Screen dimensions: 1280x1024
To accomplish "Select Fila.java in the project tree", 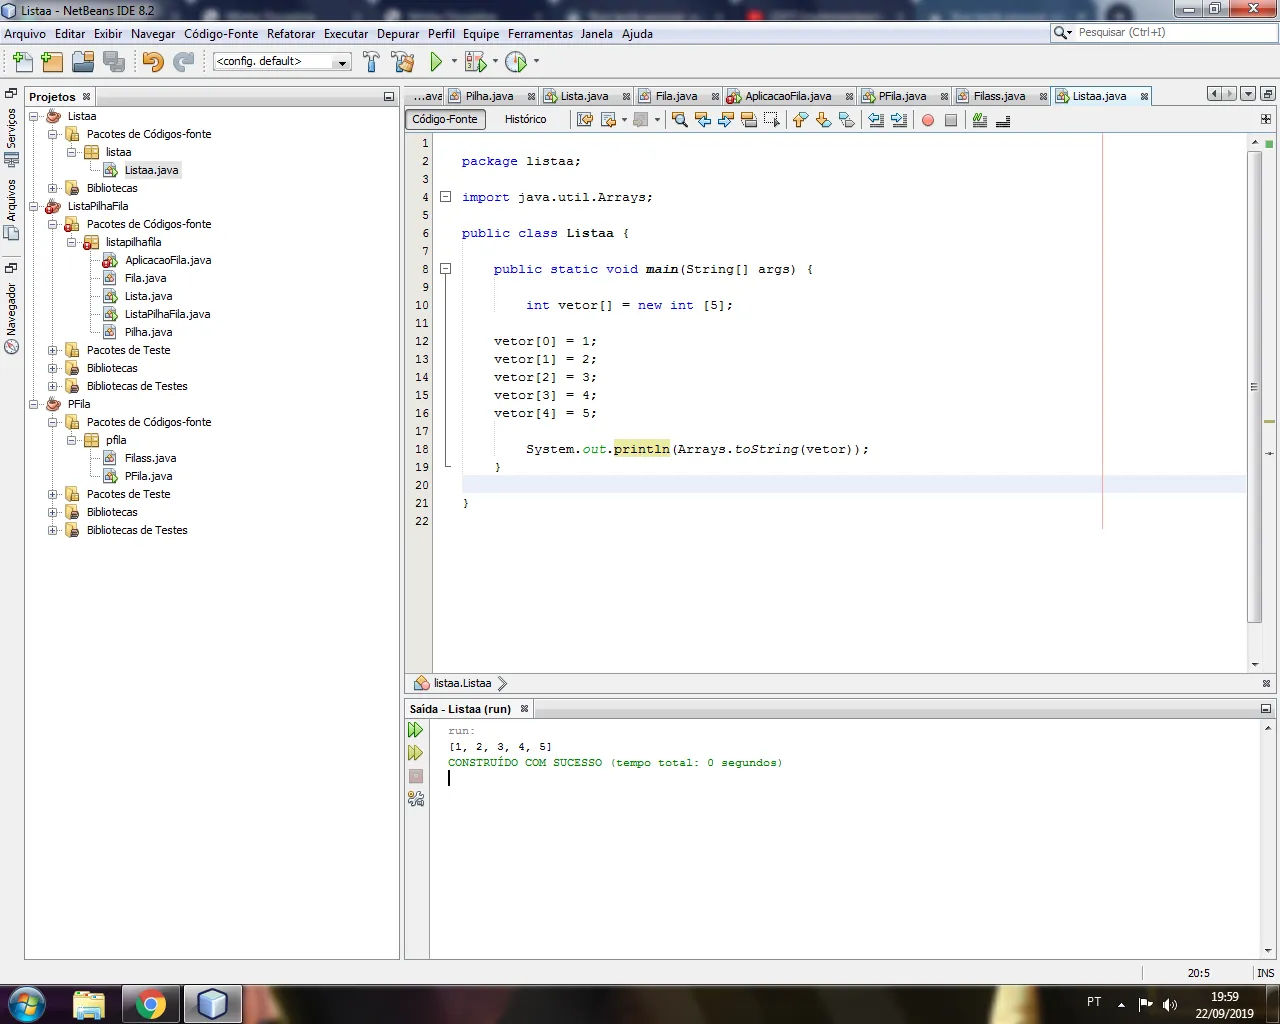I will [x=145, y=278].
